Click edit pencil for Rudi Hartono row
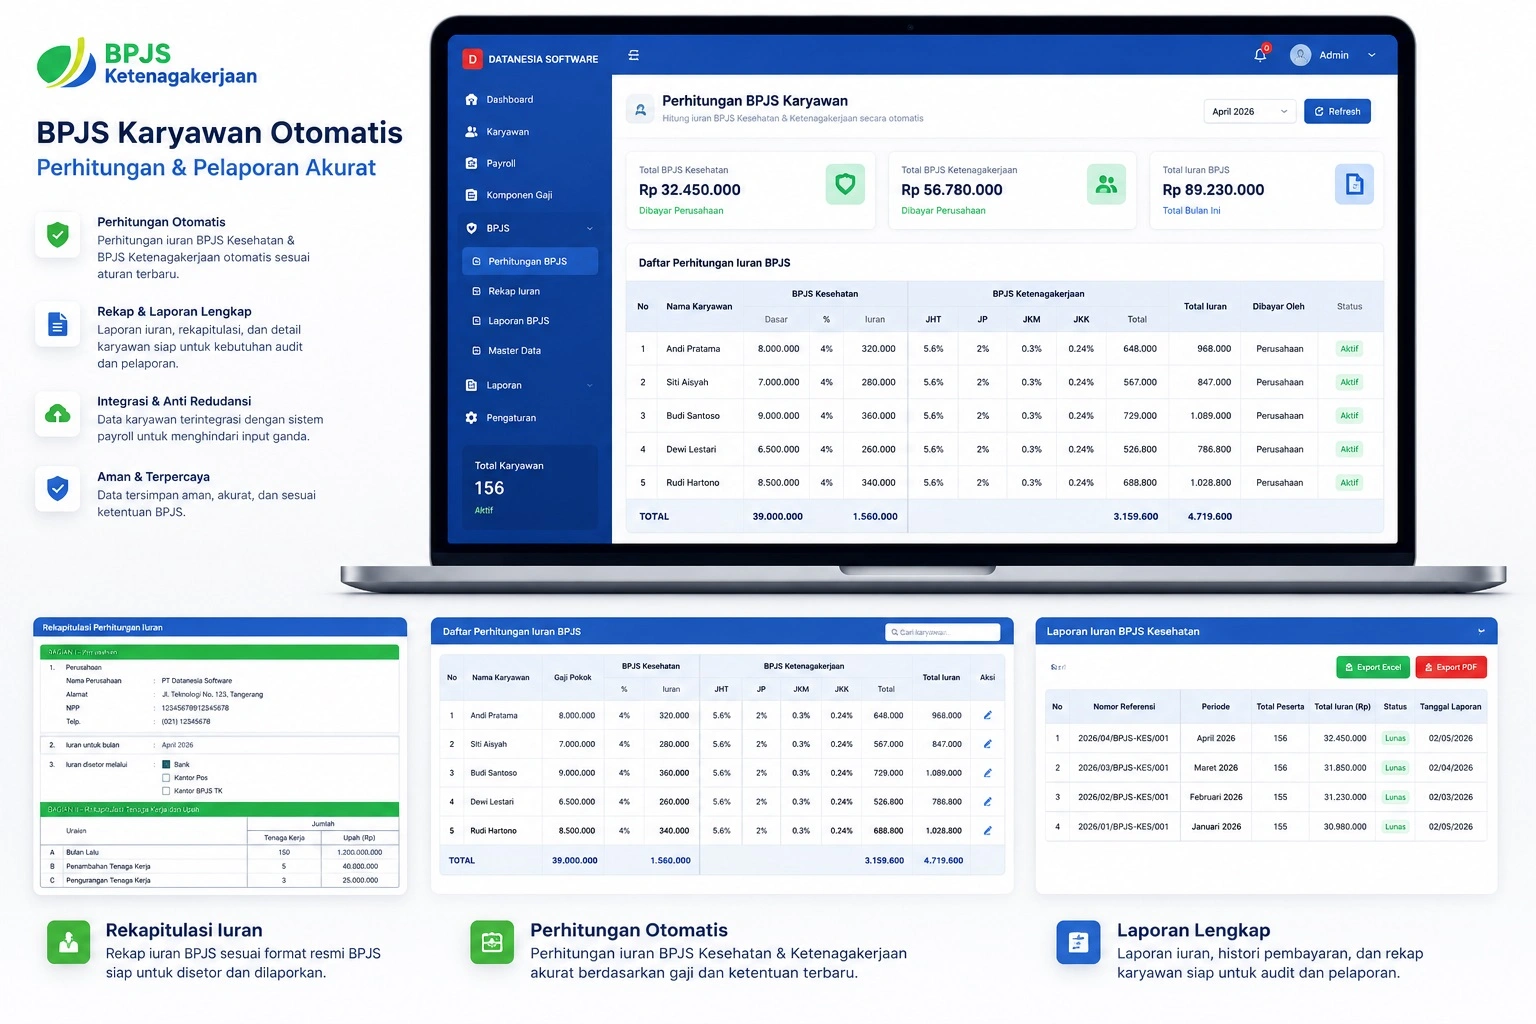 point(987,831)
